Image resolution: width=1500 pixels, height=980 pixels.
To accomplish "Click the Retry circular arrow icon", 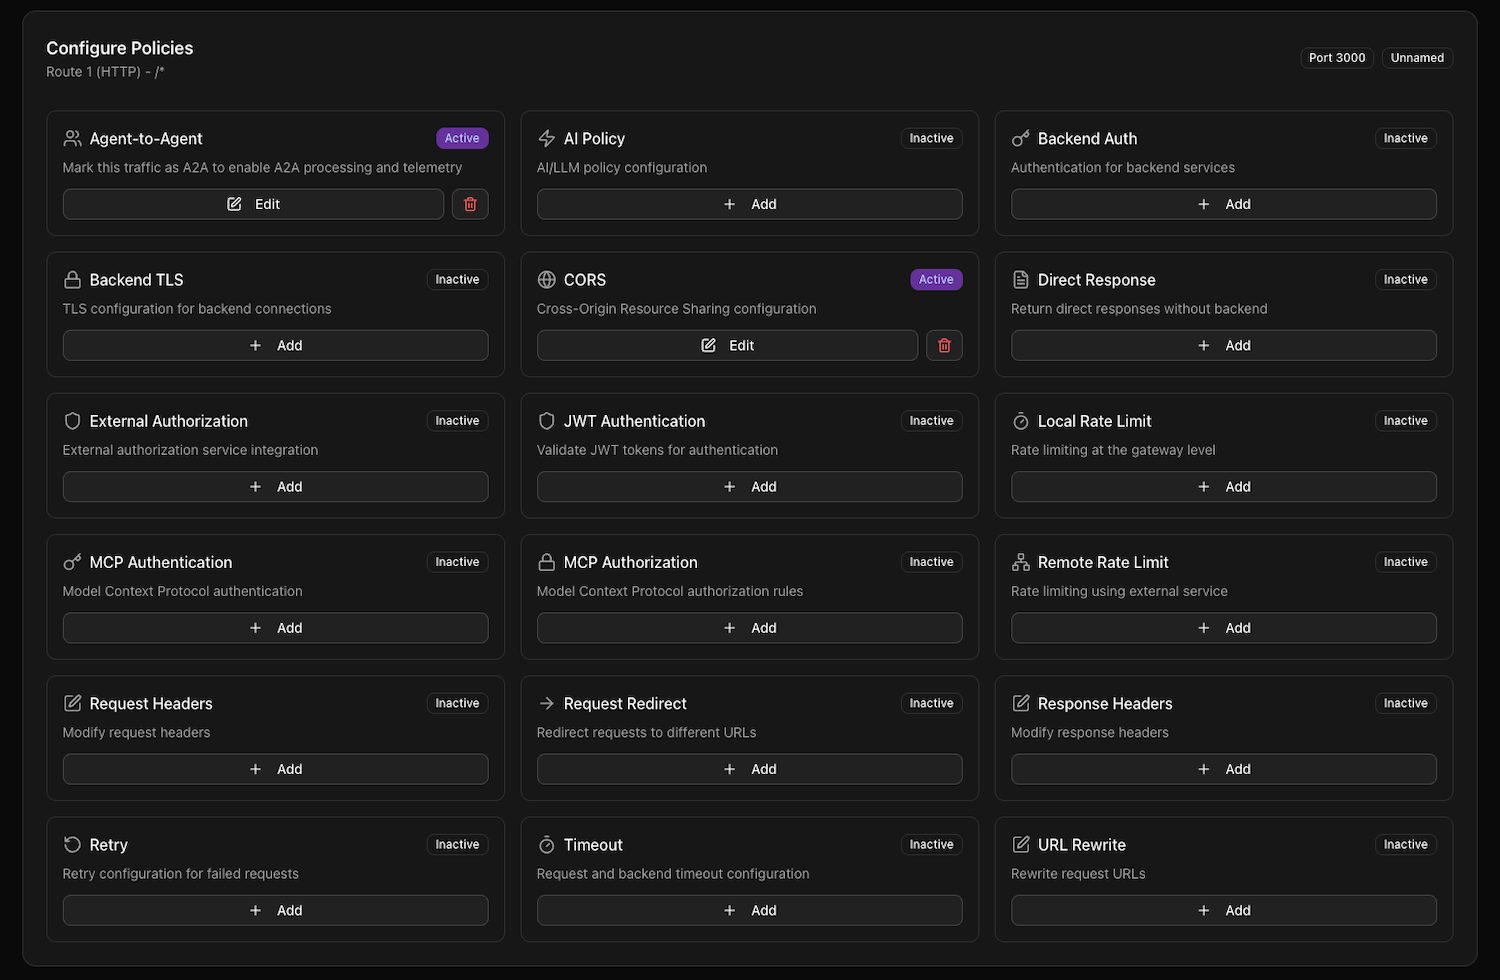I will click(x=72, y=845).
